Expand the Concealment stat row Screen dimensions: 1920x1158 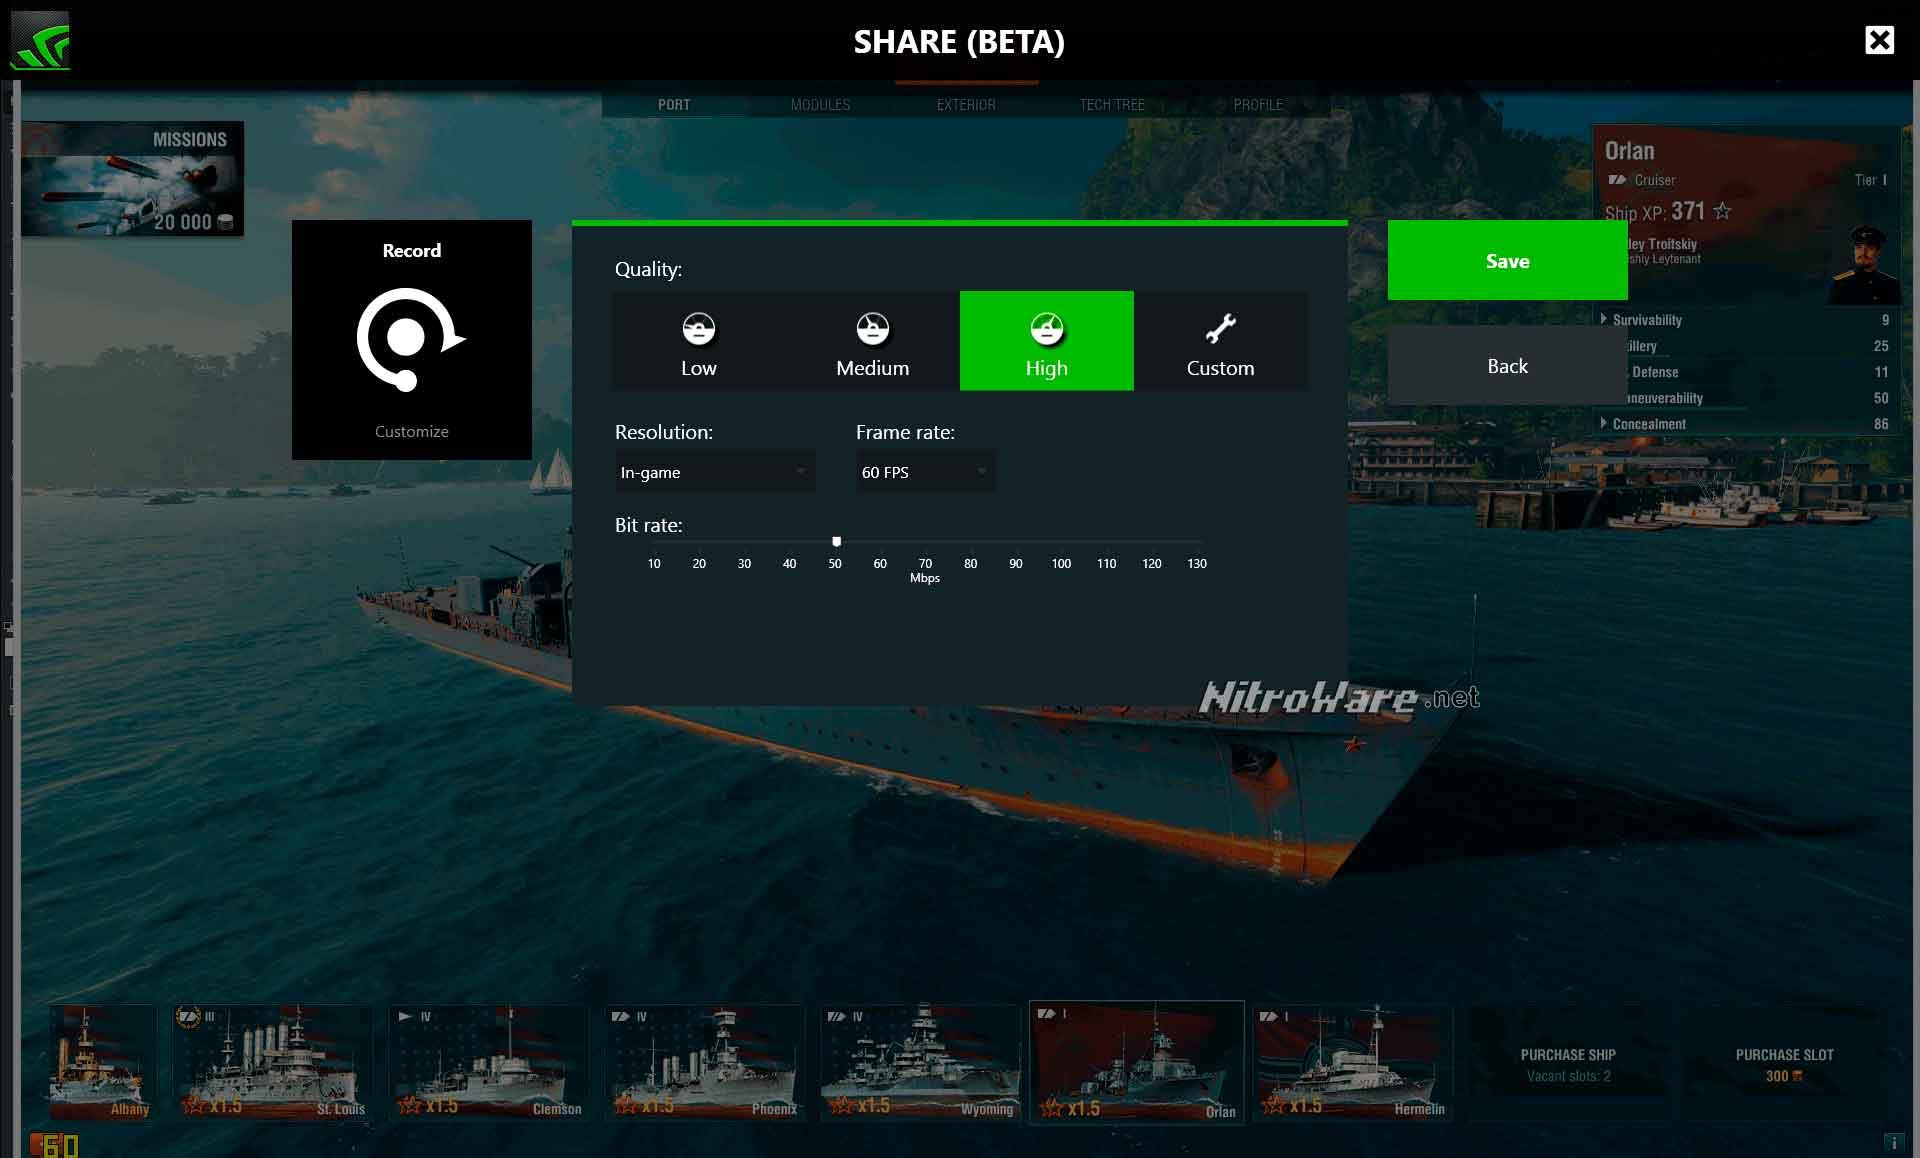point(1745,424)
